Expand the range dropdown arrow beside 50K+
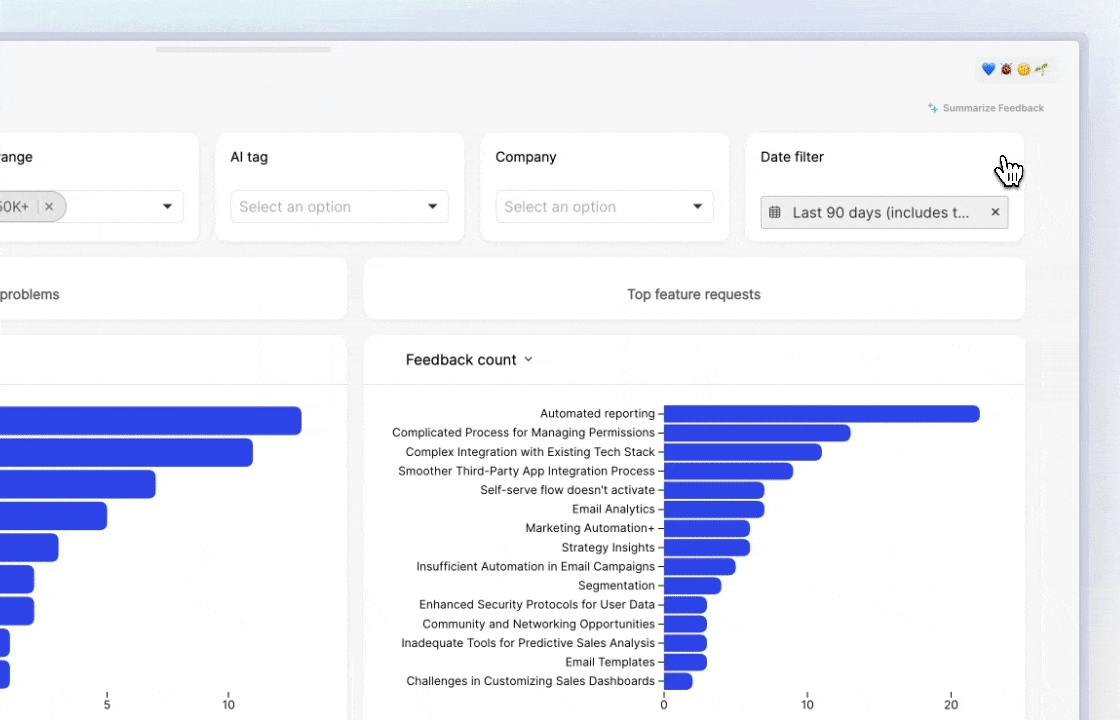This screenshot has width=1120, height=720. pyautogui.click(x=167, y=207)
